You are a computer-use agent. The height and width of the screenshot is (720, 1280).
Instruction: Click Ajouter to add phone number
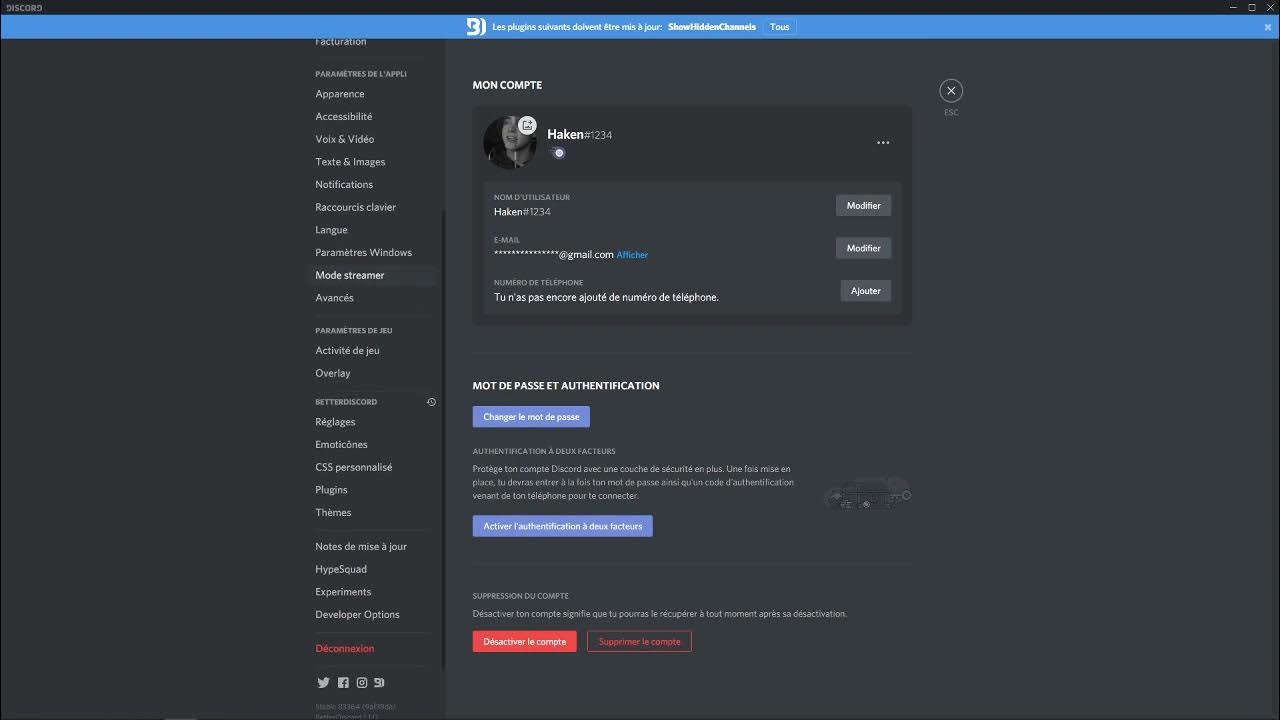pos(865,291)
